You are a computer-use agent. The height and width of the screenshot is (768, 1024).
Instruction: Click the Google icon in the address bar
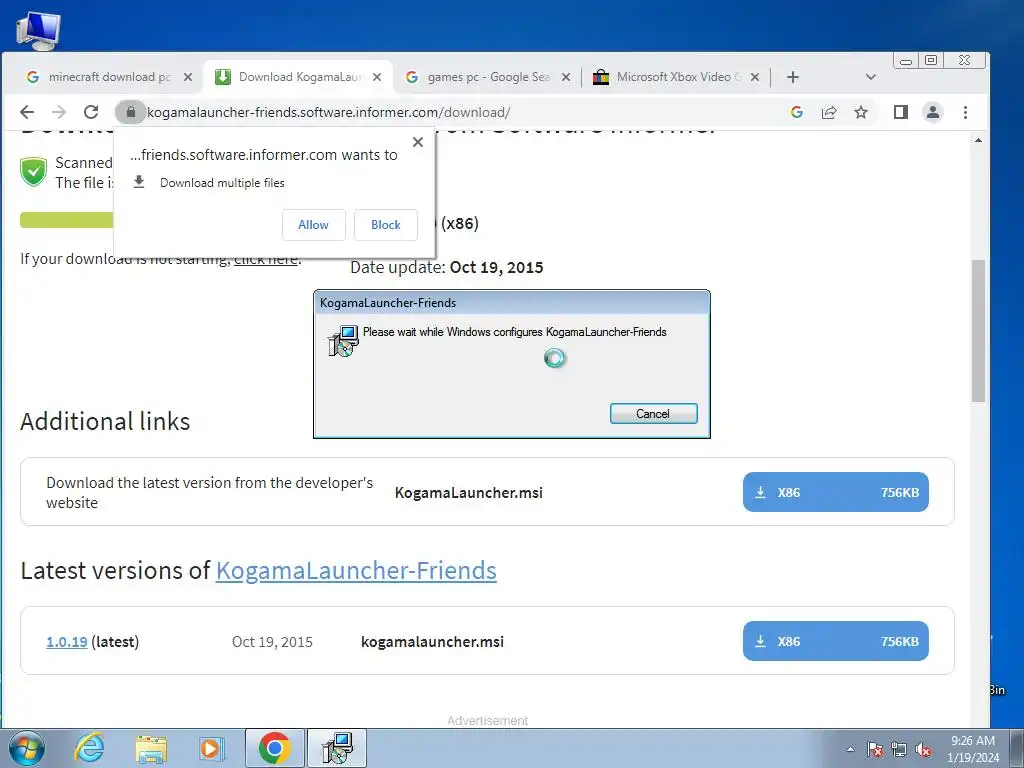797,112
